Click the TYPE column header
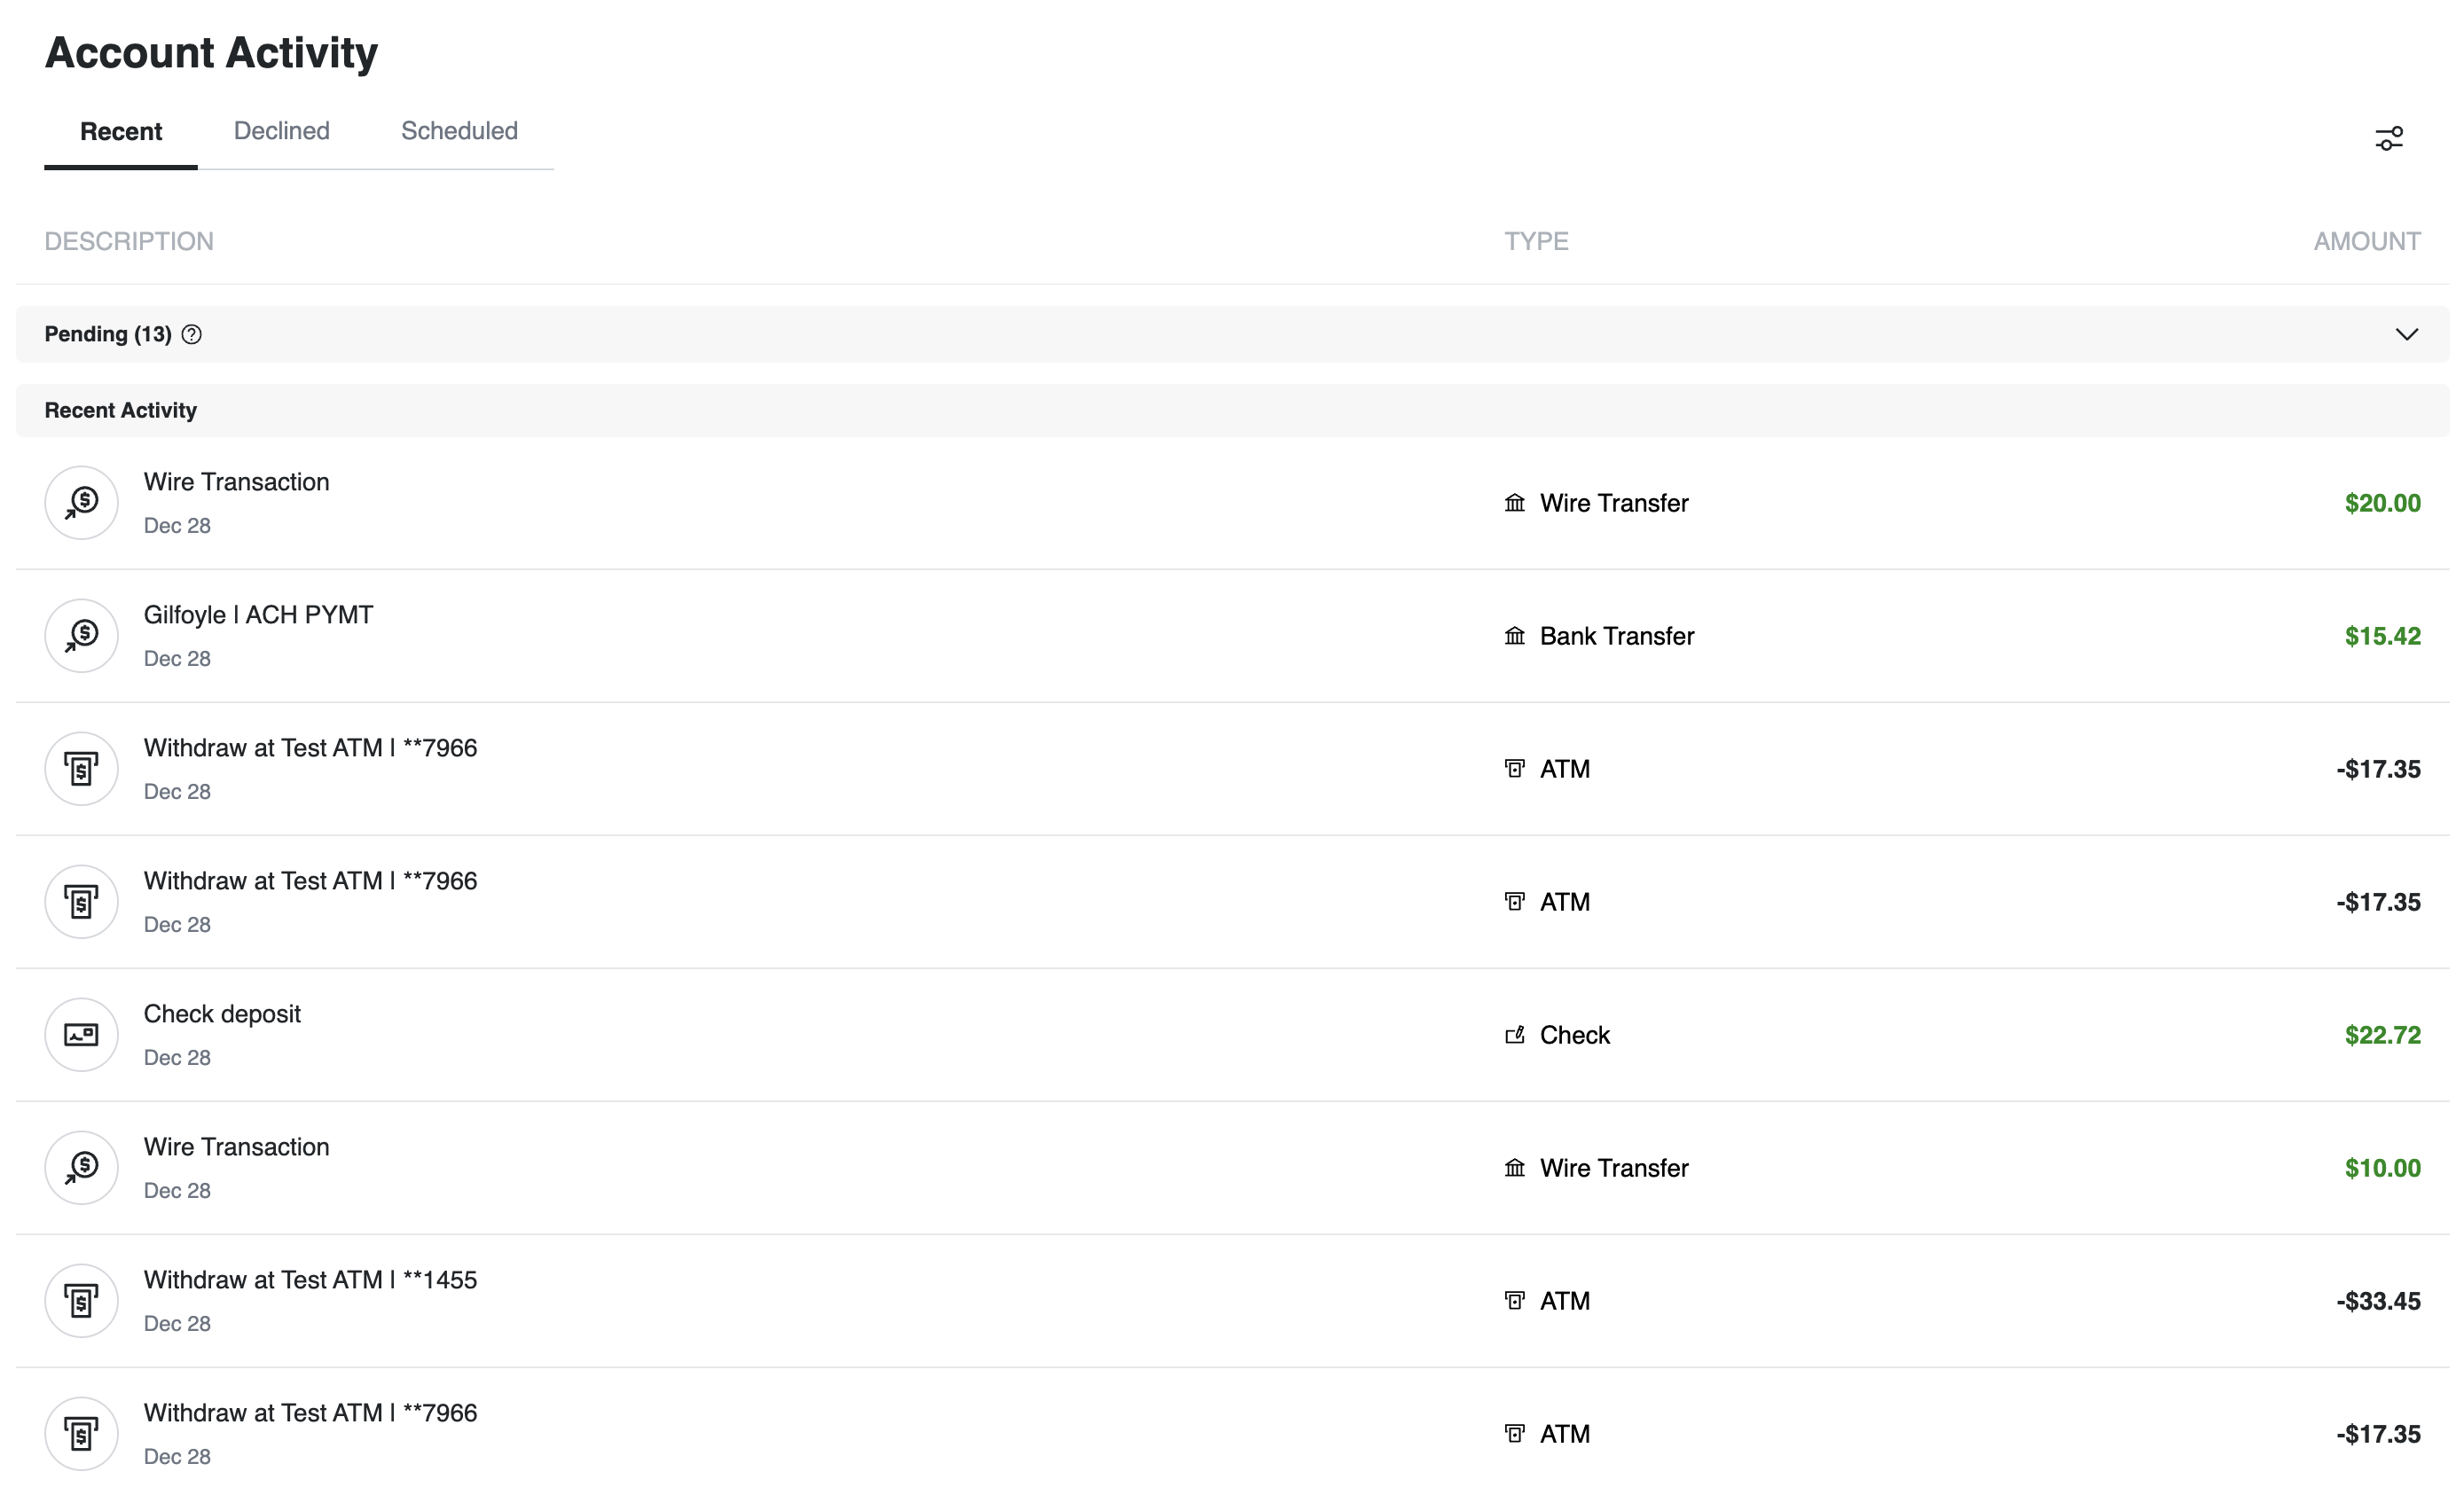Image resolution: width=2464 pixels, height=1495 pixels. click(x=1536, y=242)
